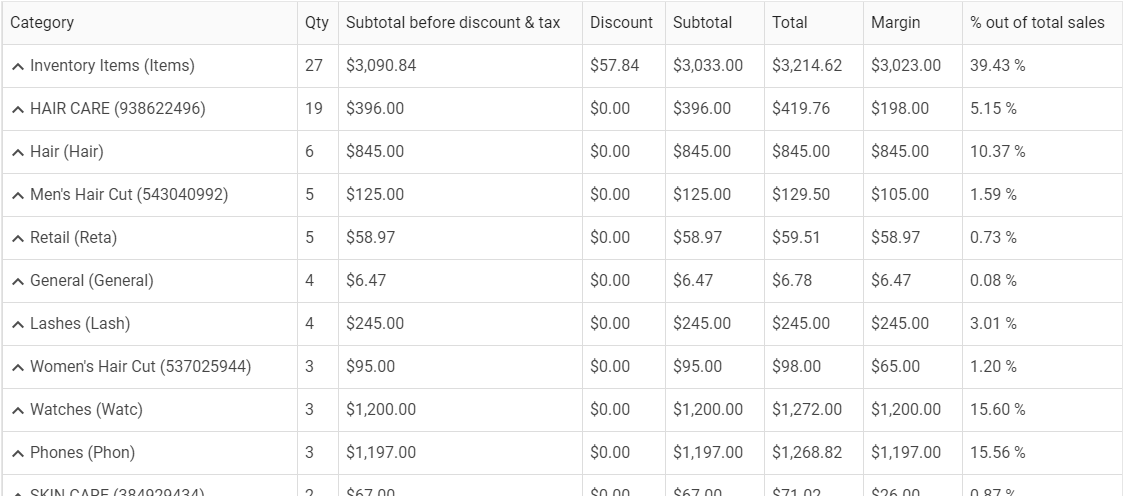This screenshot has width=1127, height=496.
Task: Collapse the General (General) category
Action: pos(18,281)
